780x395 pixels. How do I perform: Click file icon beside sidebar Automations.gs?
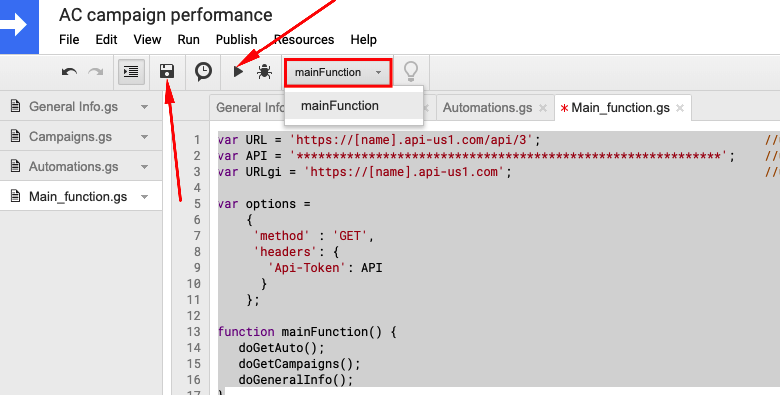(x=15, y=166)
